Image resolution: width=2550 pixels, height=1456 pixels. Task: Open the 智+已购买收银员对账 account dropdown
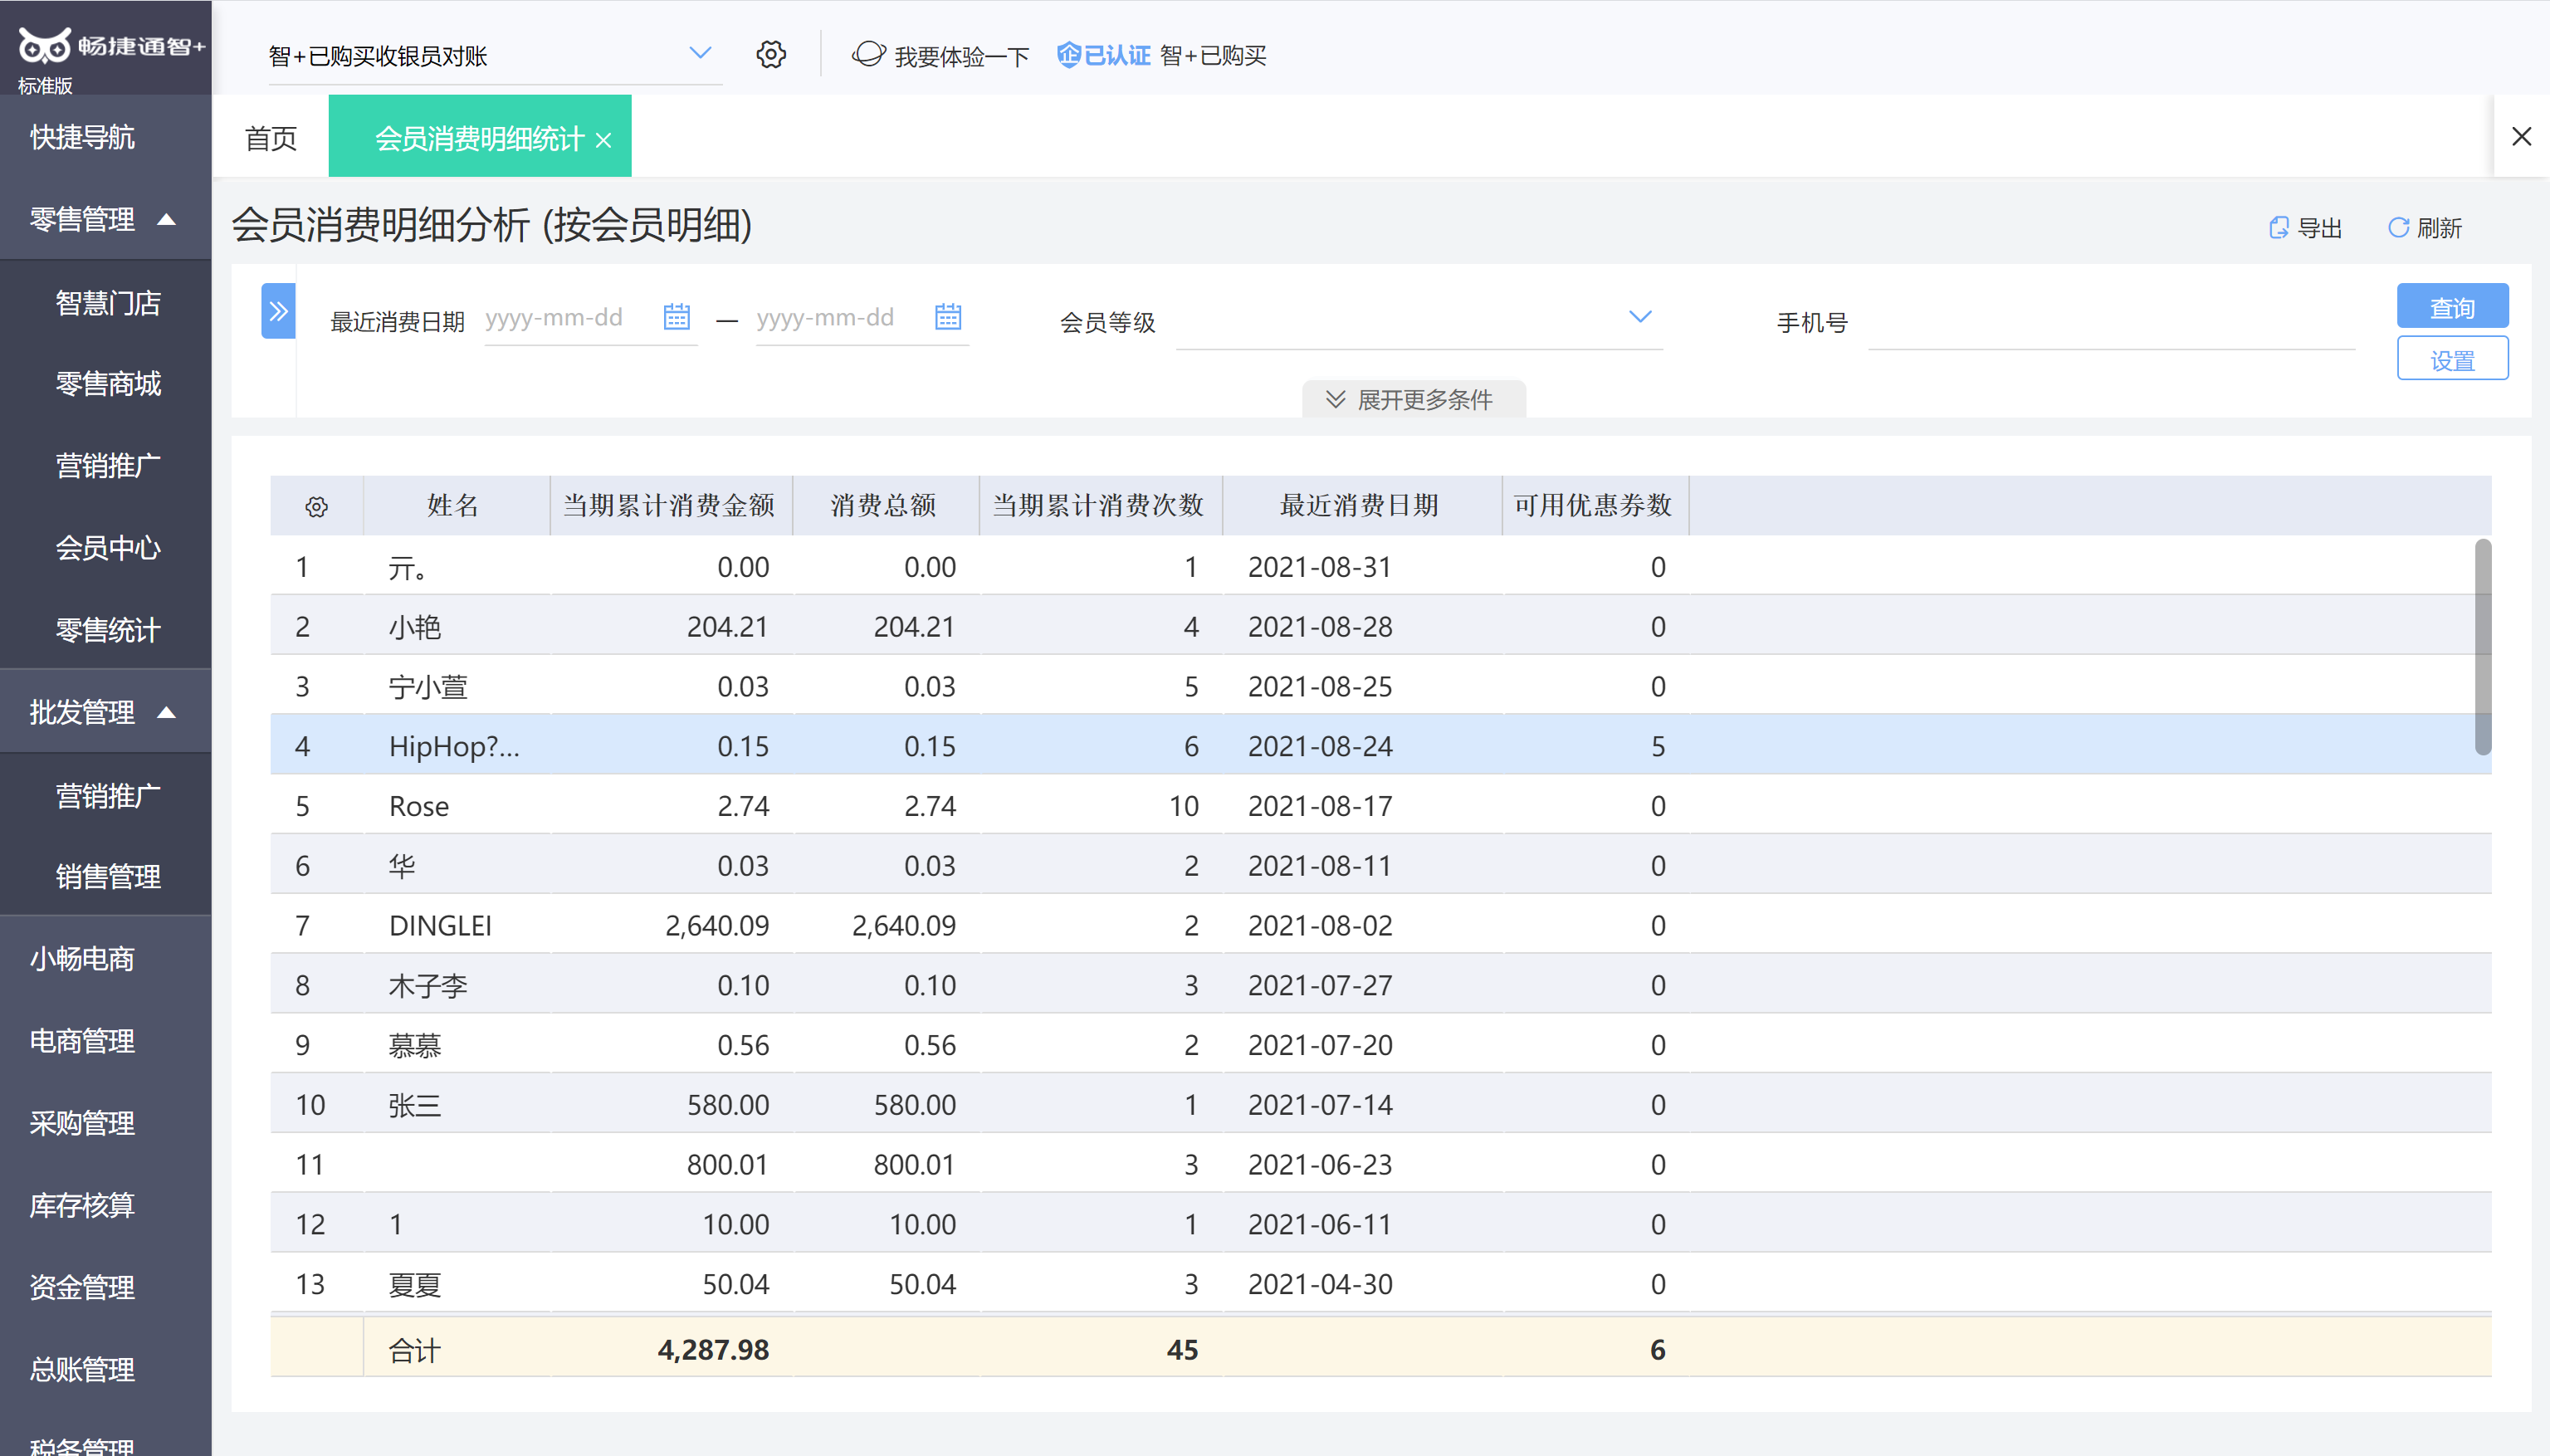pyautogui.click(x=700, y=53)
